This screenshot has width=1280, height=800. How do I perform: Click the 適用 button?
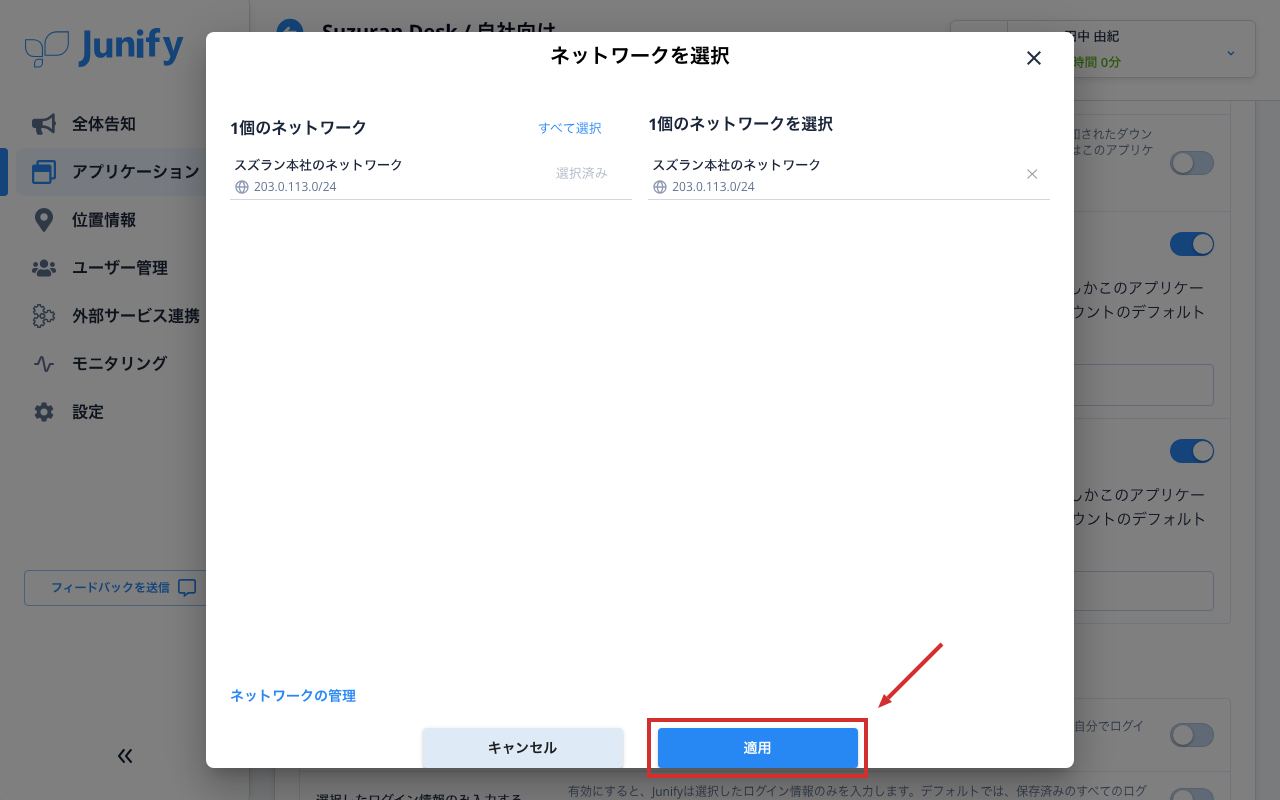click(758, 748)
